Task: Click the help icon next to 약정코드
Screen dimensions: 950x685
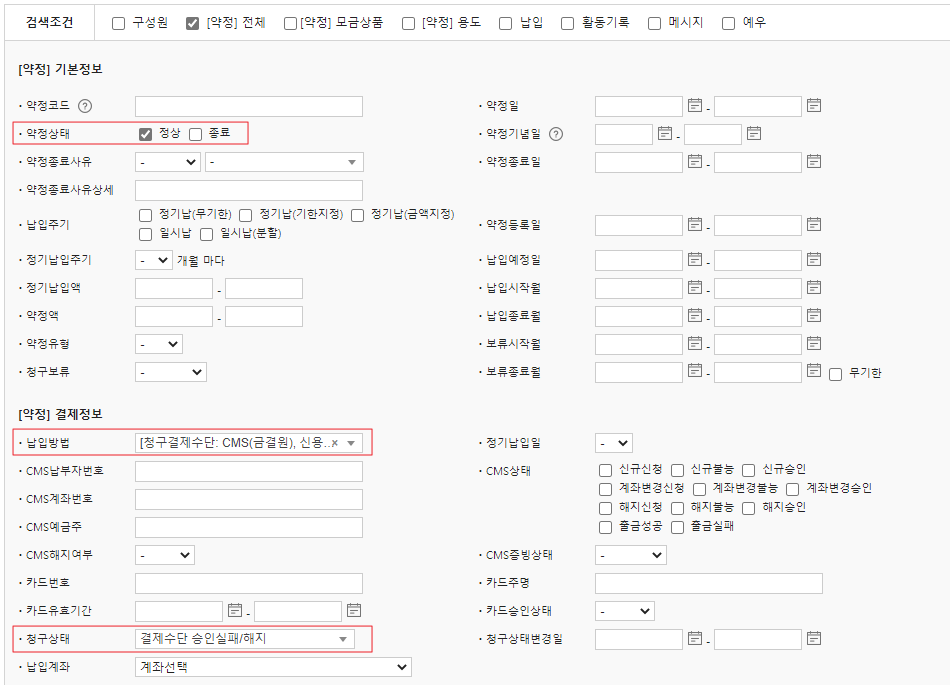Action: pos(85,106)
